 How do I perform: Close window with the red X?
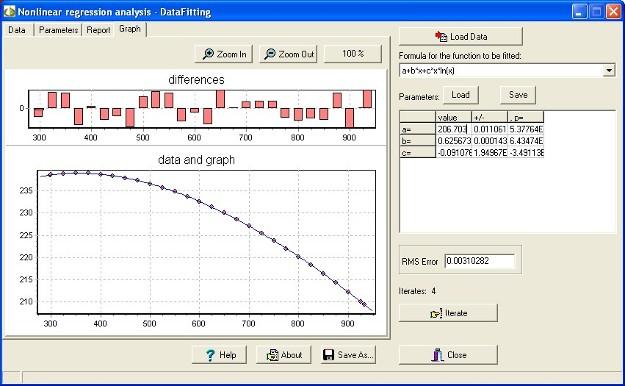[x=613, y=12]
